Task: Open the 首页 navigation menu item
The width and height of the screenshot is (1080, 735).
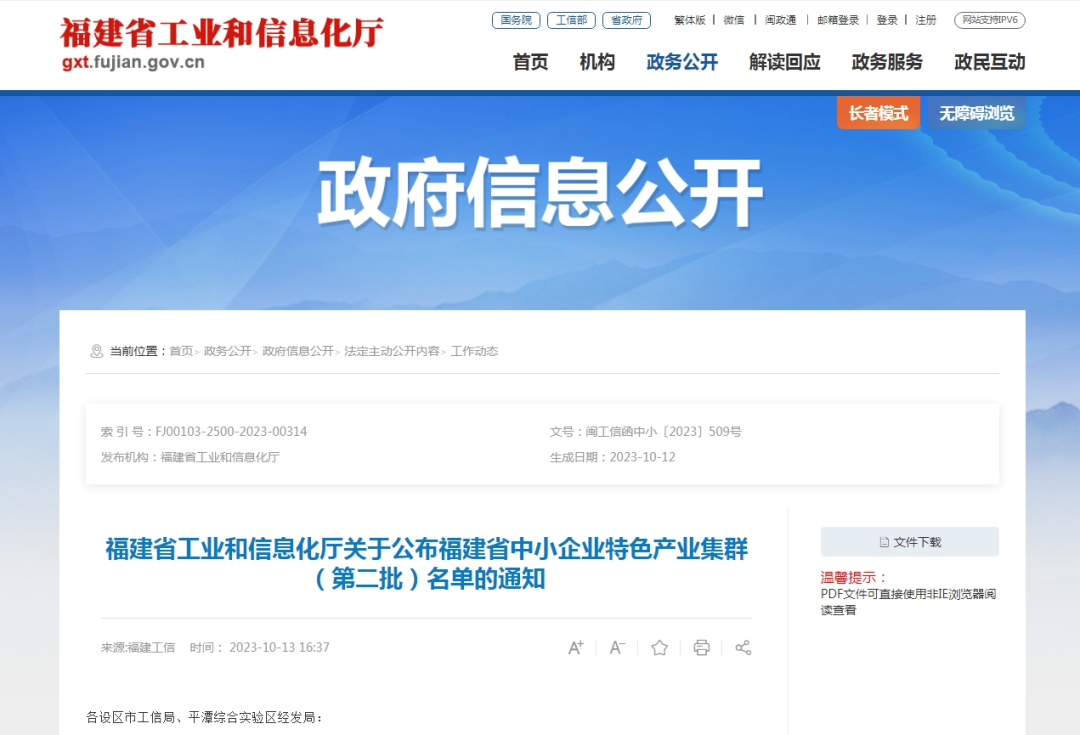Action: pyautogui.click(x=530, y=62)
